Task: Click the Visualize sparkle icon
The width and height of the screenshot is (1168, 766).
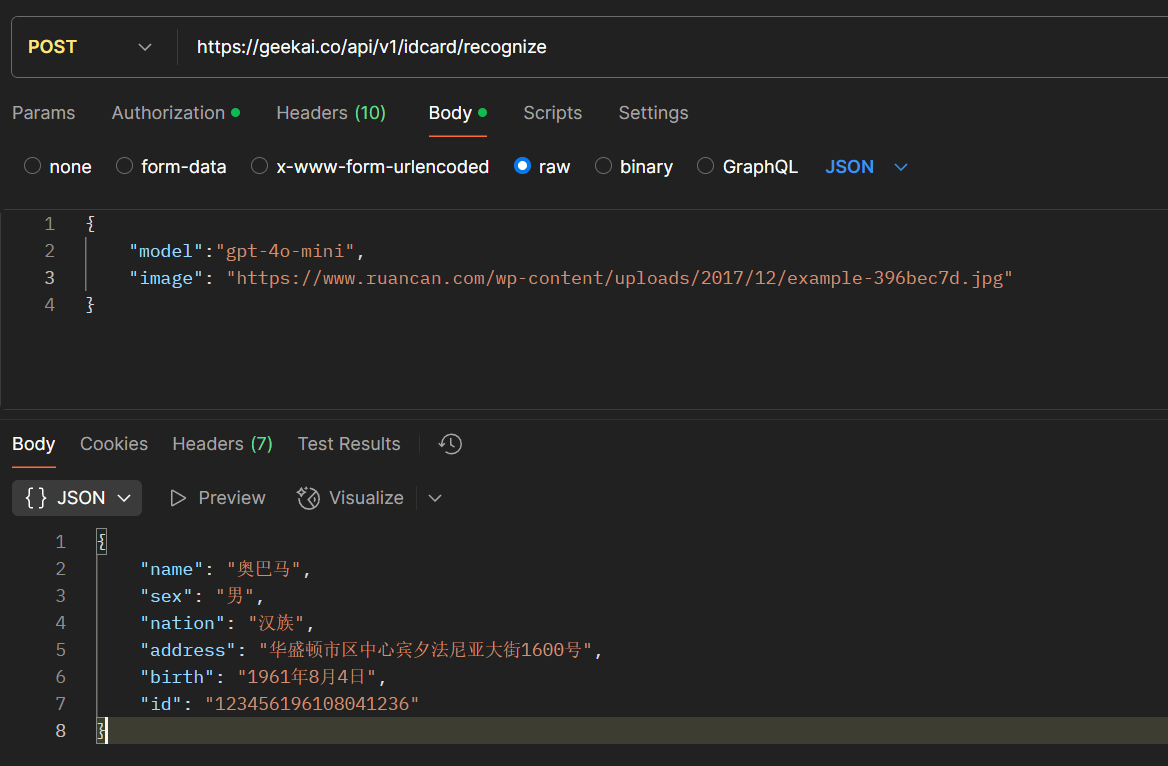Action: coord(308,498)
